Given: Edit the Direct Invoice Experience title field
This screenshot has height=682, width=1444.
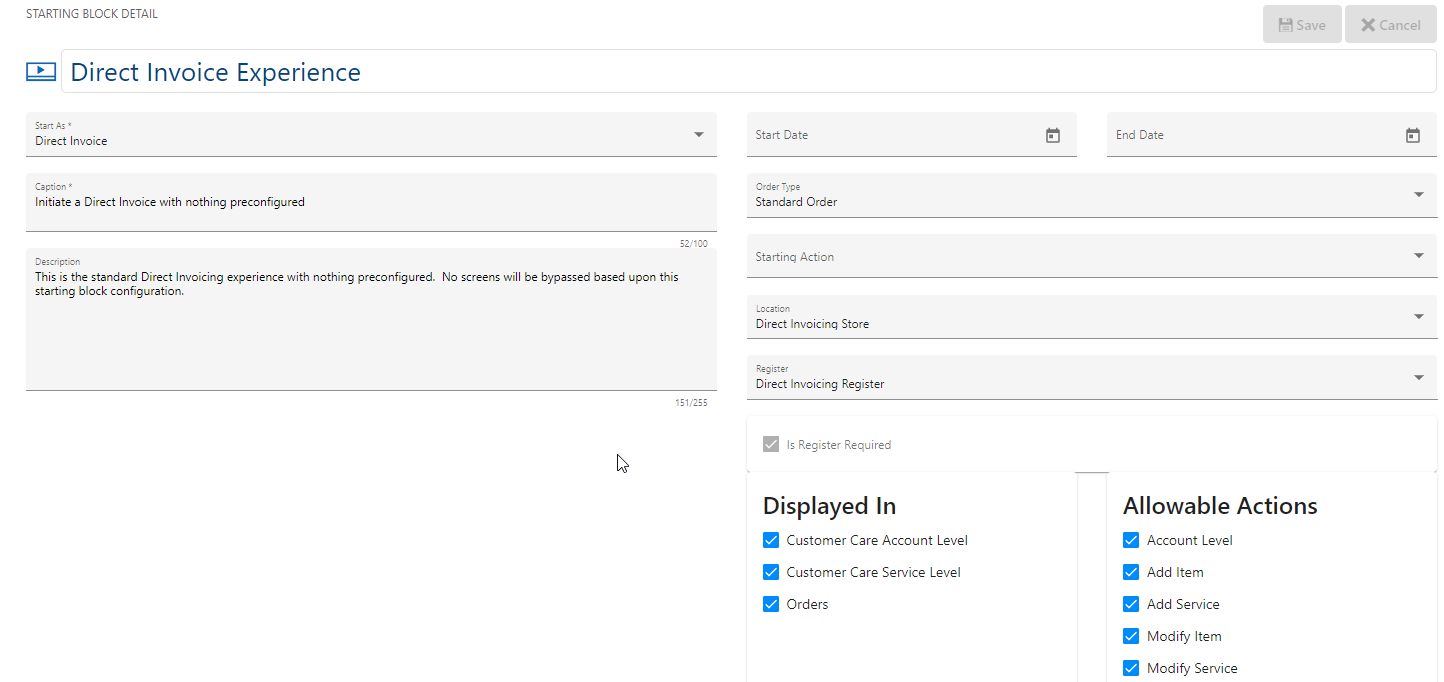Looking at the screenshot, I should click(x=749, y=72).
